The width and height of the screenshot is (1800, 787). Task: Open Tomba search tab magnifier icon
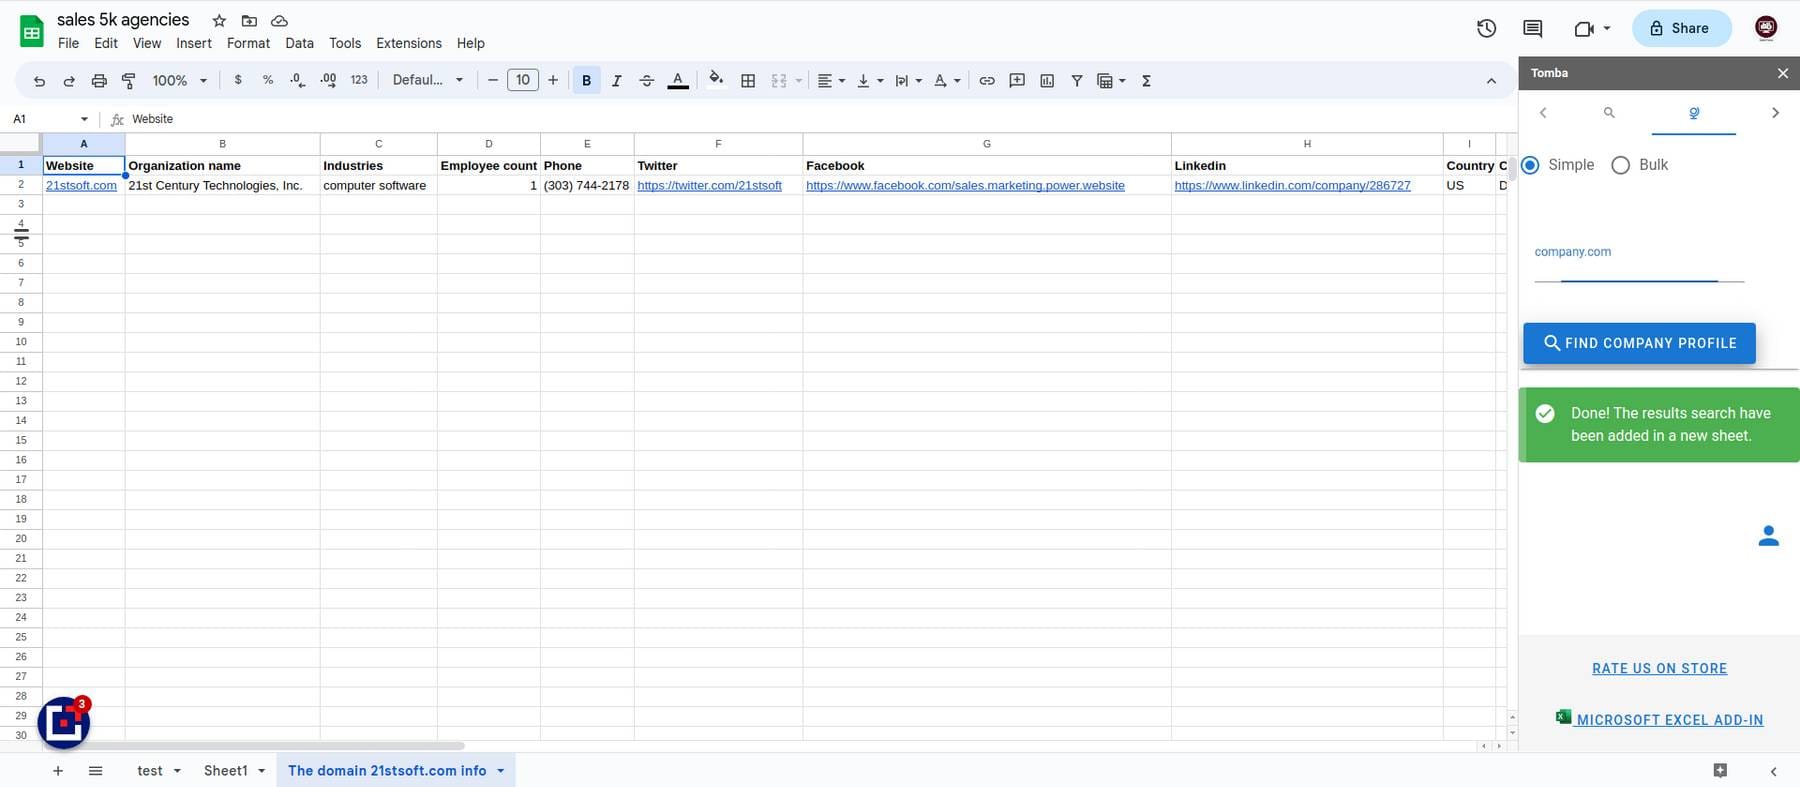click(1609, 113)
